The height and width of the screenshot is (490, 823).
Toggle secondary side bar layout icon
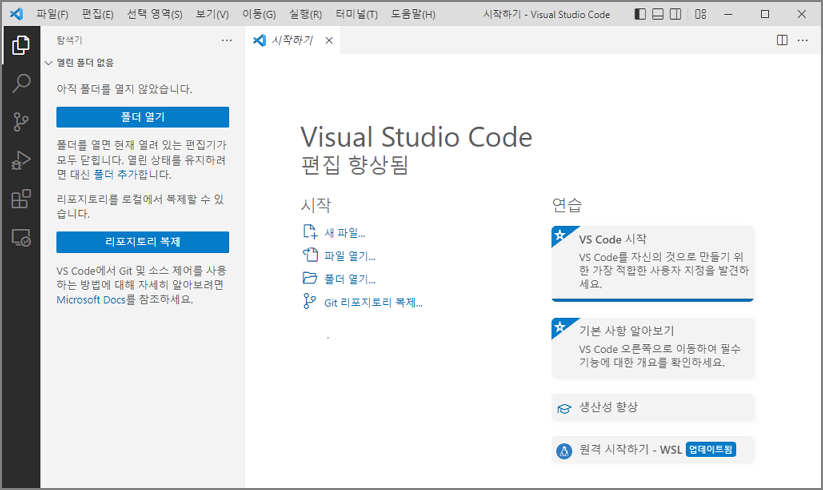coord(676,14)
